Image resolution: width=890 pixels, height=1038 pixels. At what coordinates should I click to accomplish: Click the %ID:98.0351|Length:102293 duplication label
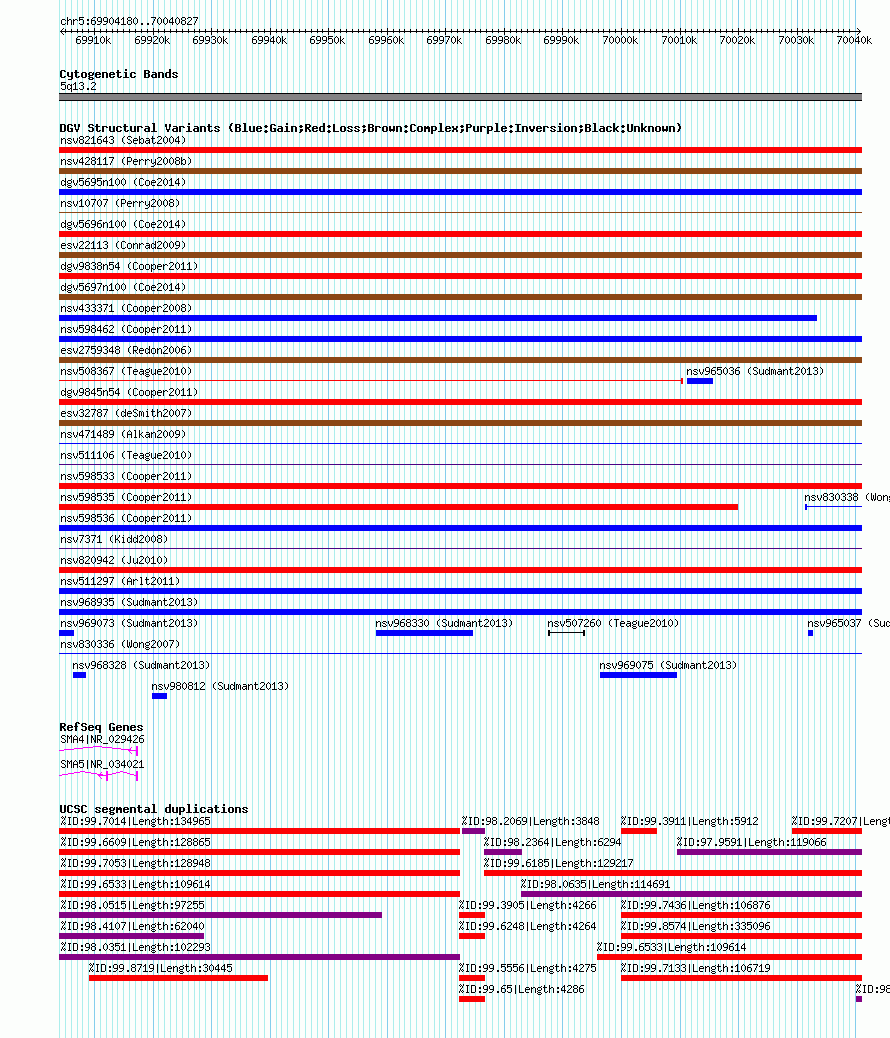tap(135, 947)
